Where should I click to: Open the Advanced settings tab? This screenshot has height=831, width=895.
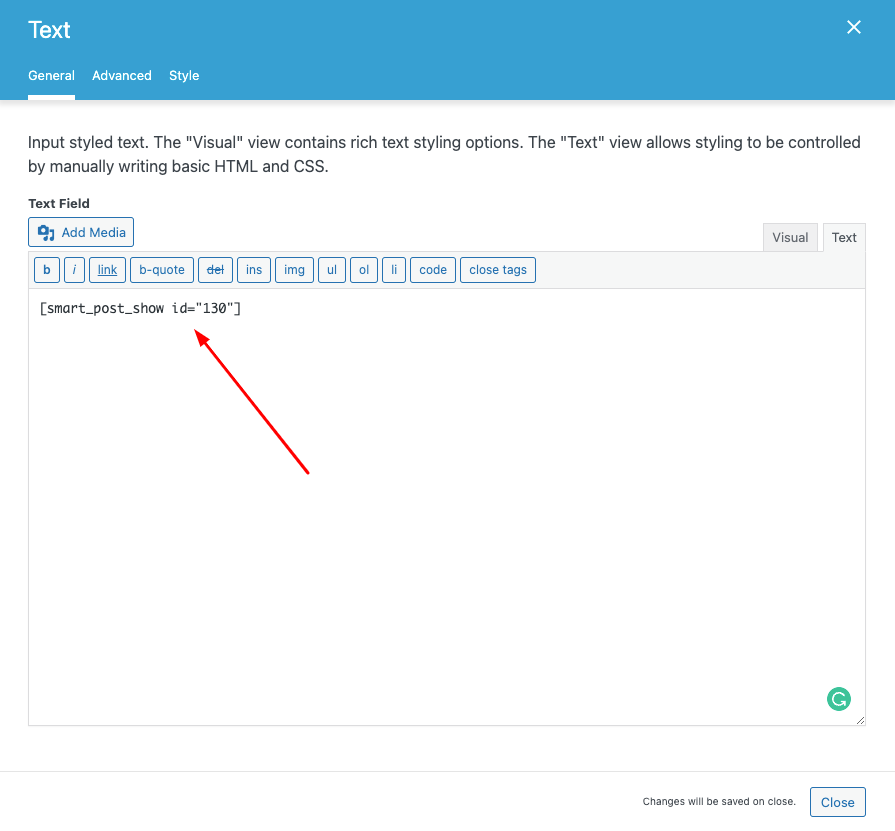[122, 75]
